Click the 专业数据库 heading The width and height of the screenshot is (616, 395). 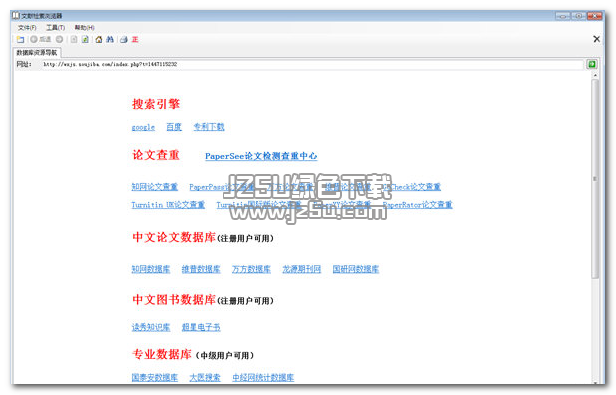(x=162, y=354)
